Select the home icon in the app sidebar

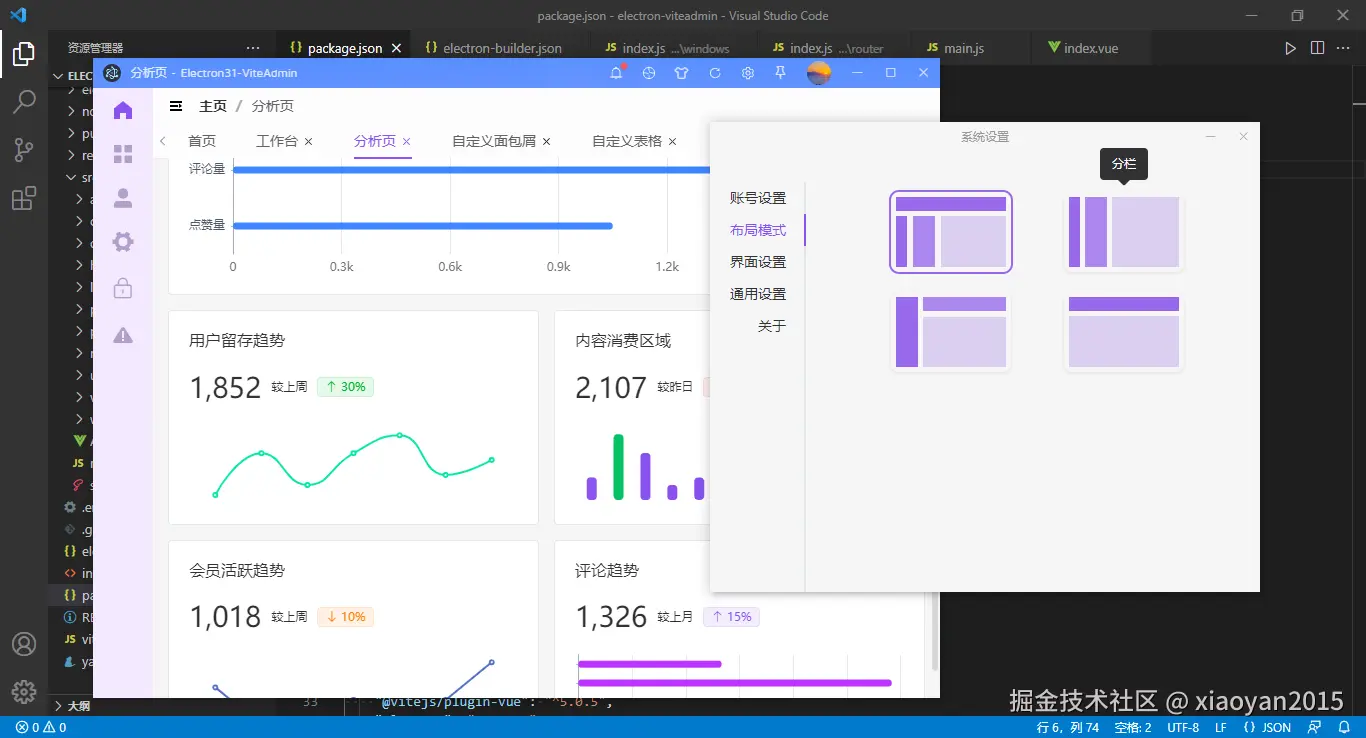pyautogui.click(x=122, y=110)
